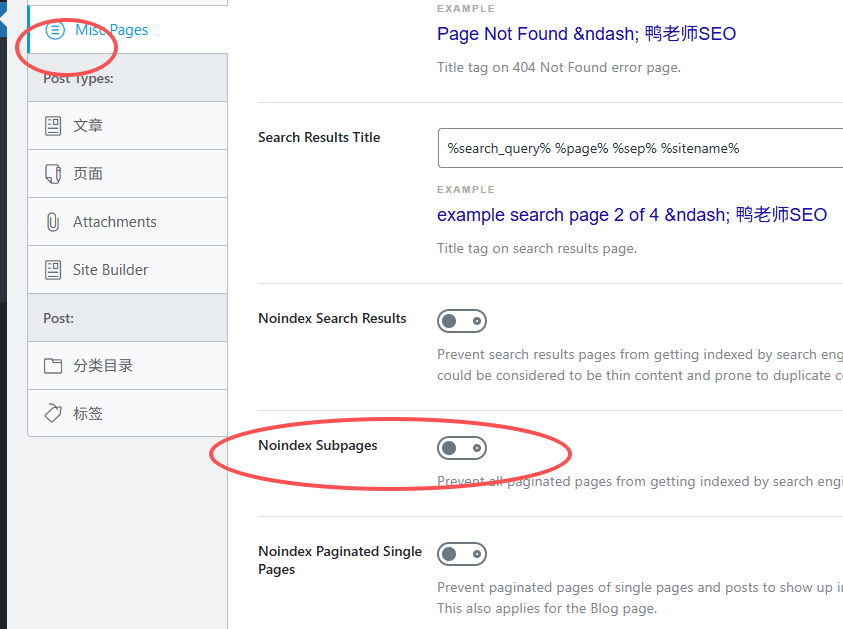Enable Noindex Paginated Single Pages

click(461, 554)
